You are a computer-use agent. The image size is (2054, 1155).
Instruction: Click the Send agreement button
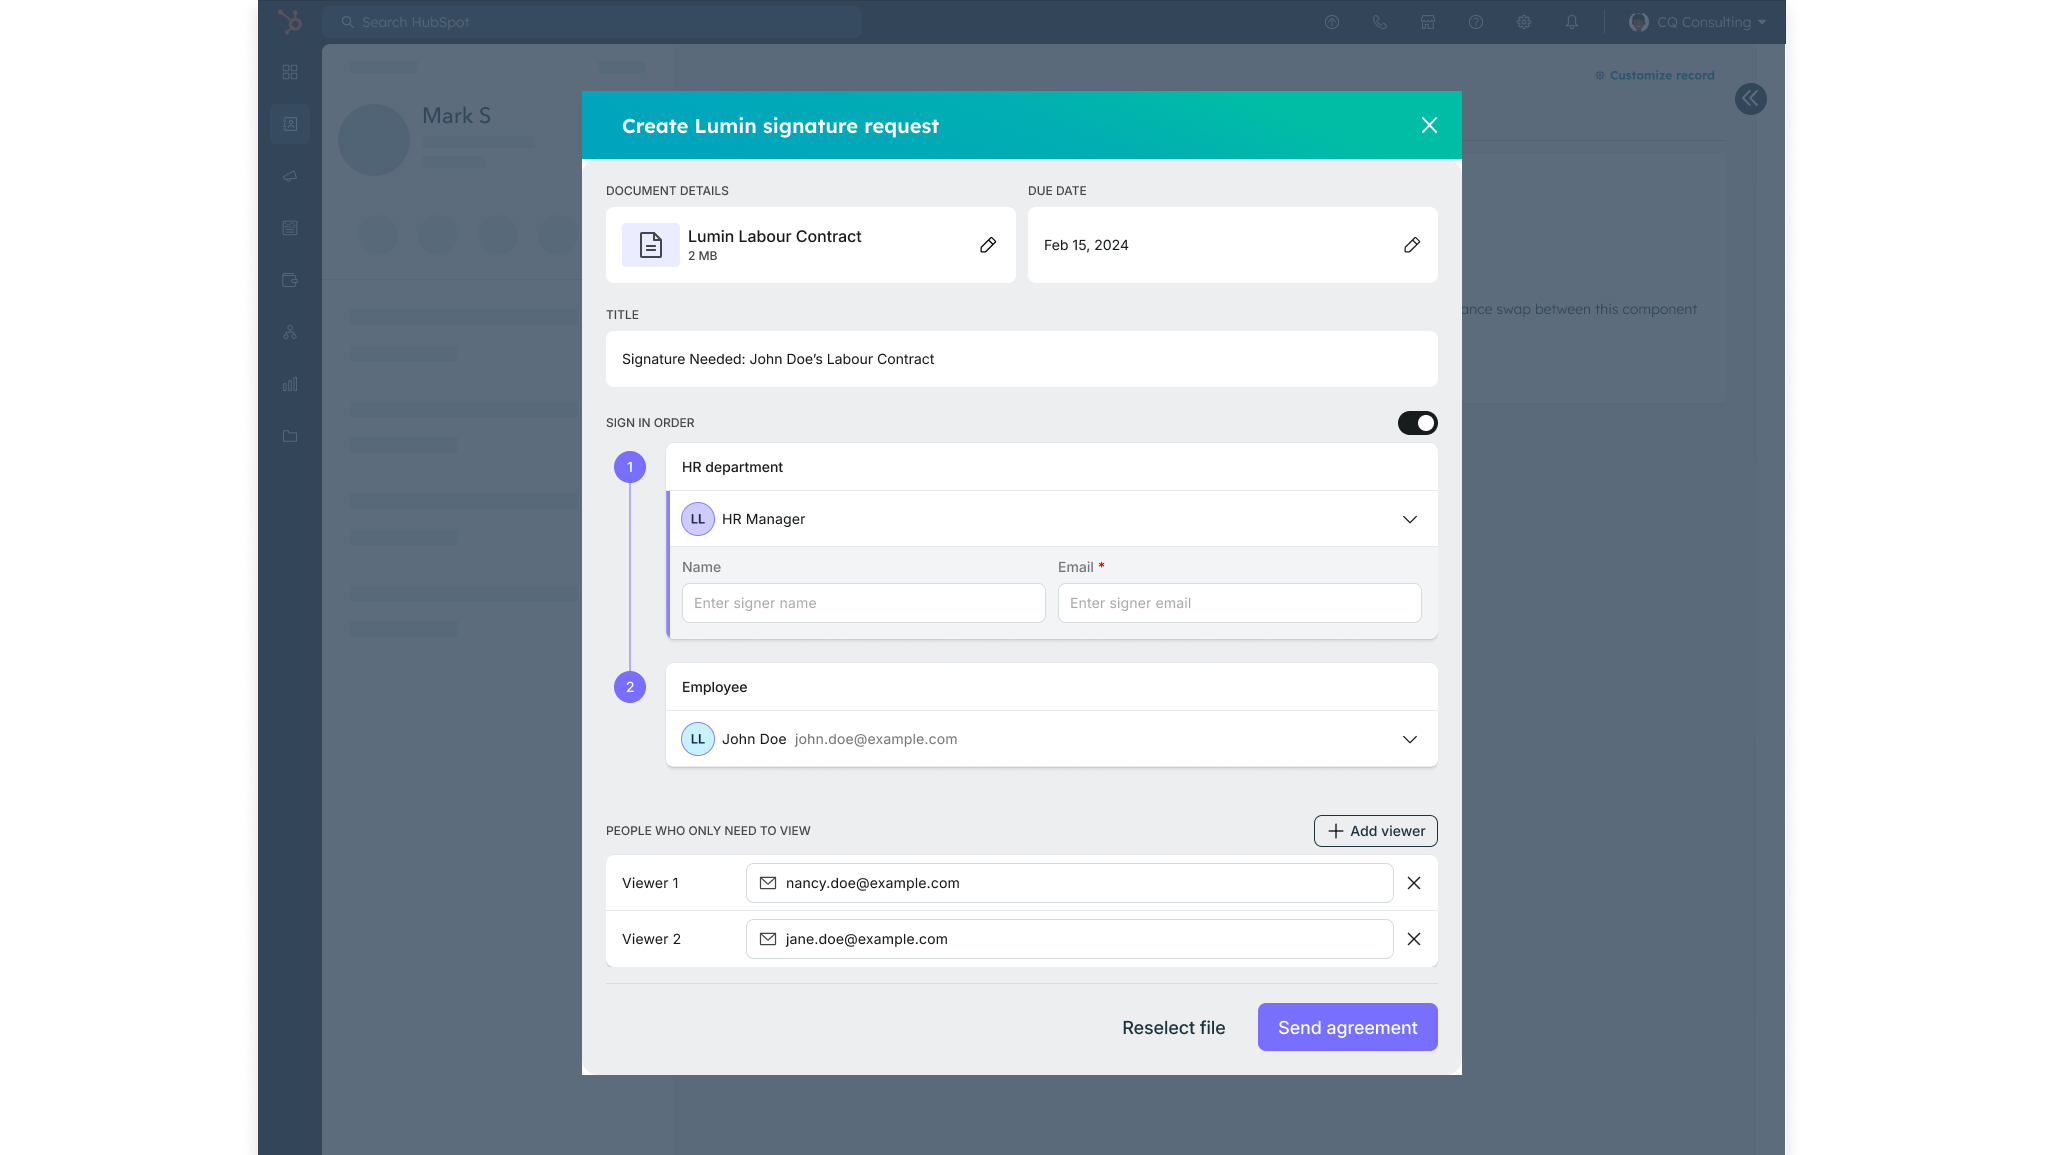click(1346, 1027)
